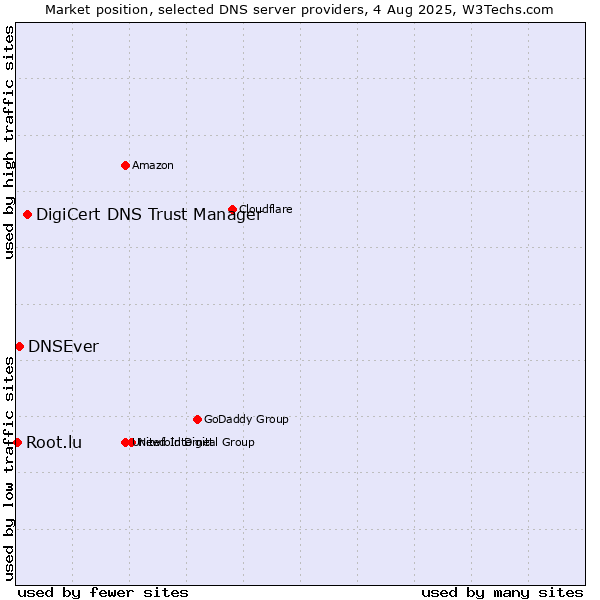Click the Root.lu red marker
600x600 pixels.
17,443
